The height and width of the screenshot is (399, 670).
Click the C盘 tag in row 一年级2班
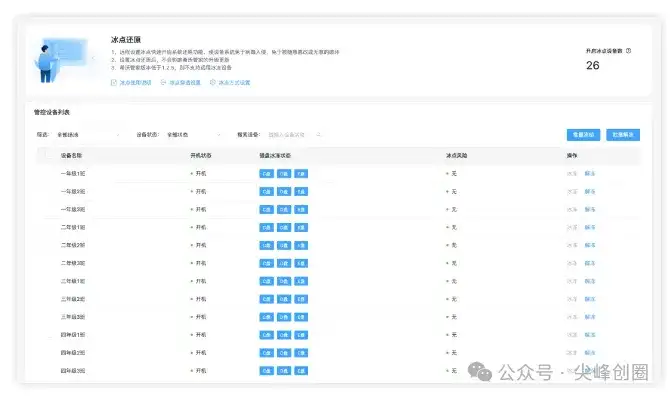(267, 191)
